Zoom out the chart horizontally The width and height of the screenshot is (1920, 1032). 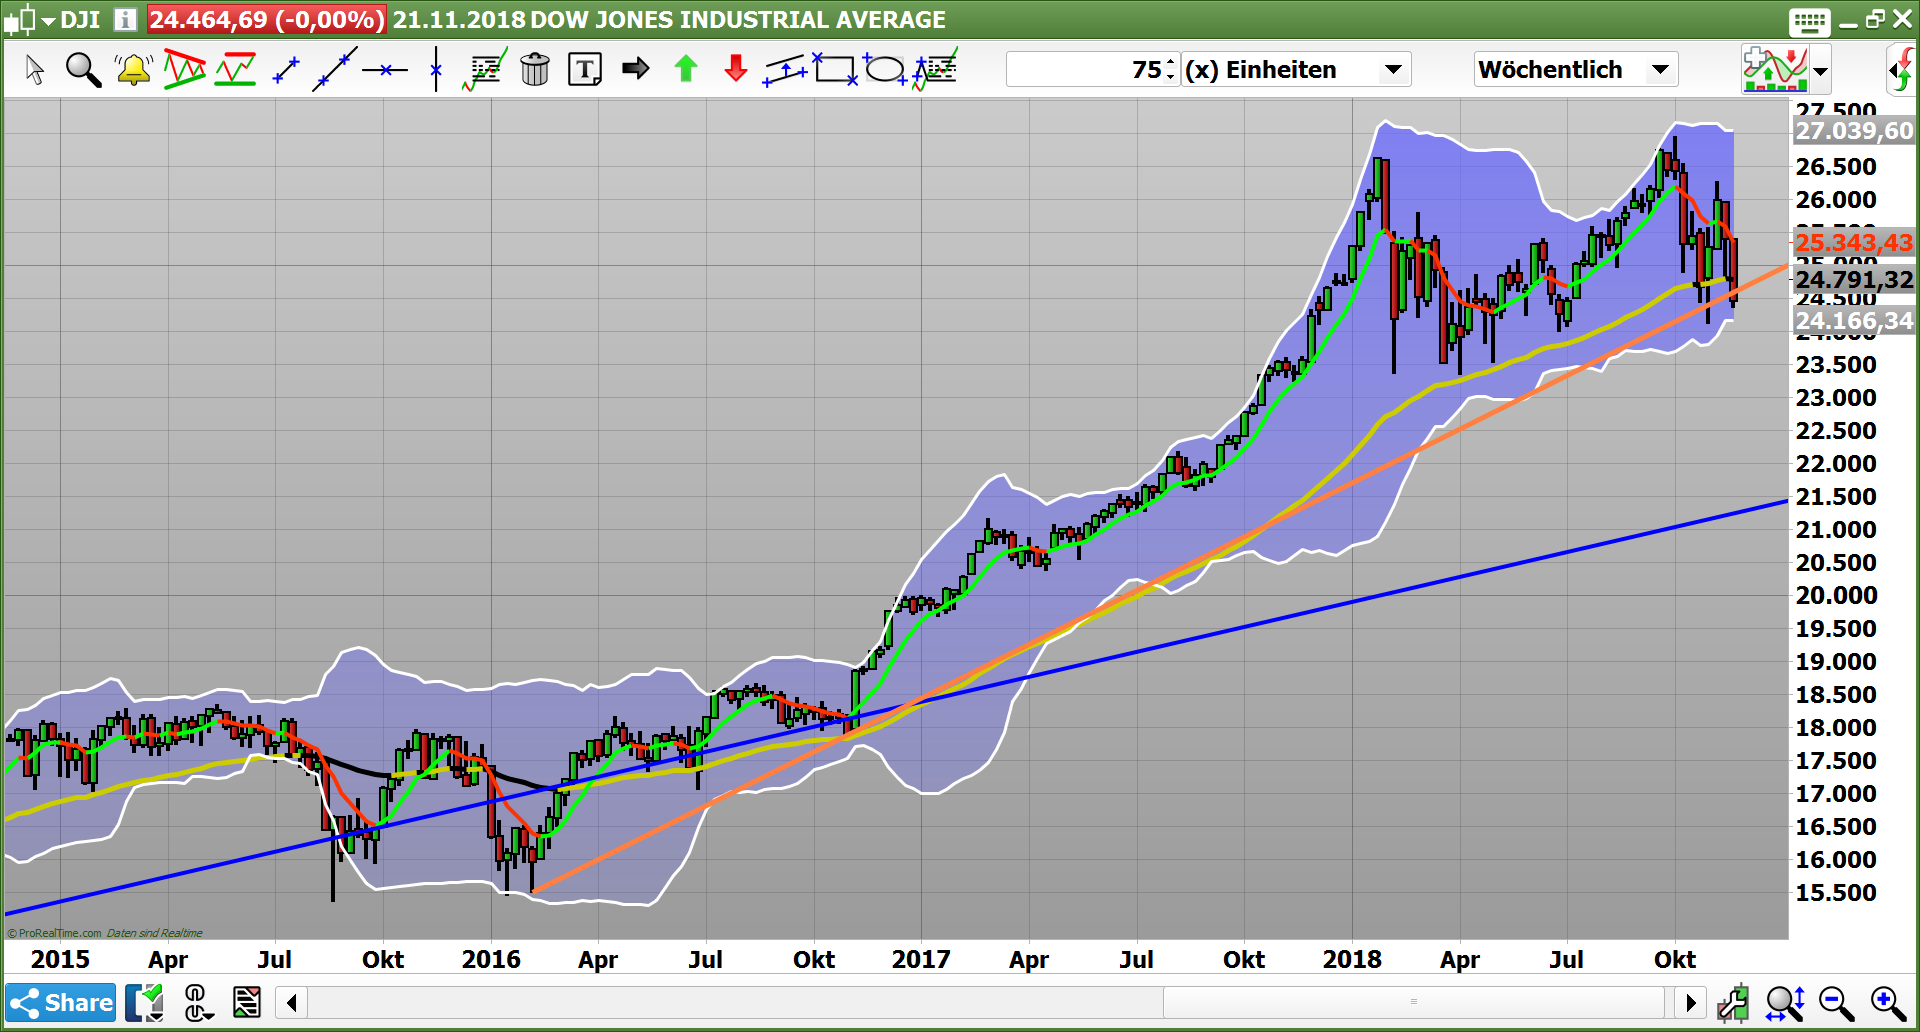(x=1836, y=1002)
